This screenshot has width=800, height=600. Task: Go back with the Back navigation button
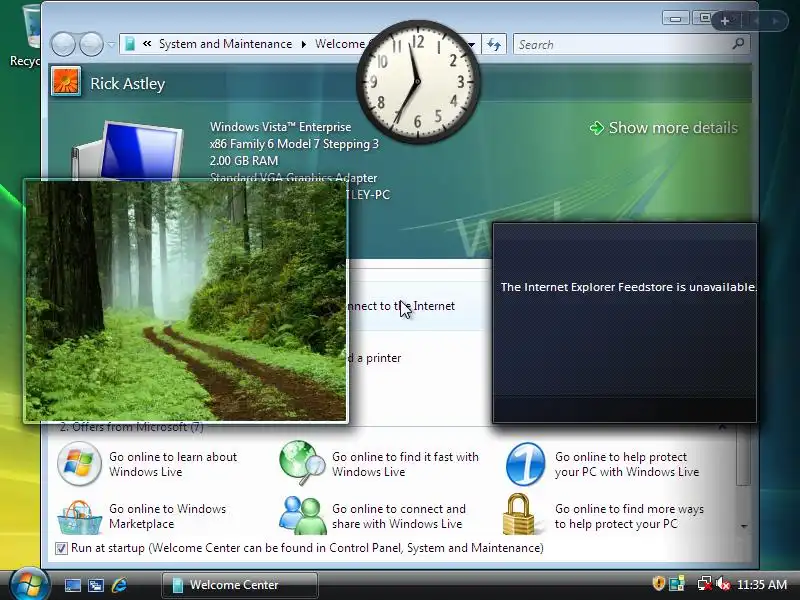click(63, 44)
